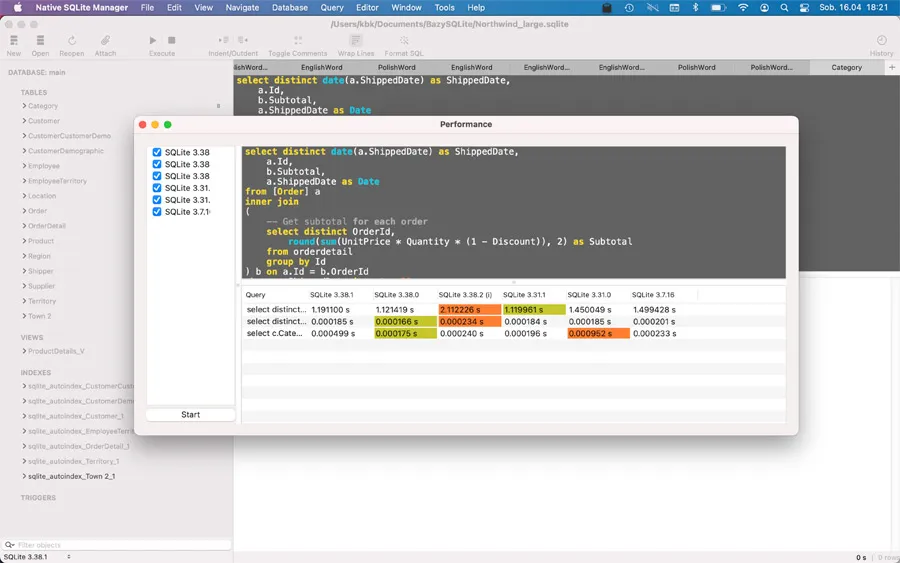
Task: Click the Toggle Comments toolbar icon
Action: click(297, 41)
